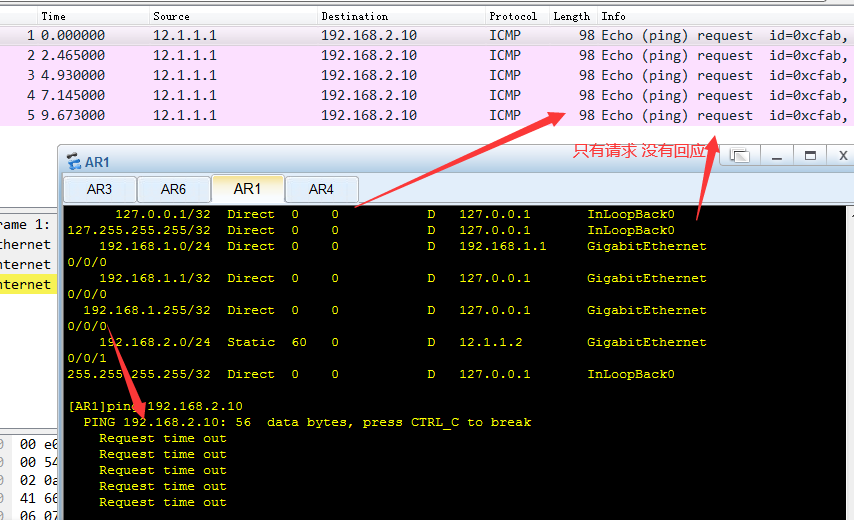Click Echo (ping) request info of packet 2
The height and width of the screenshot is (520, 854).
(677, 56)
